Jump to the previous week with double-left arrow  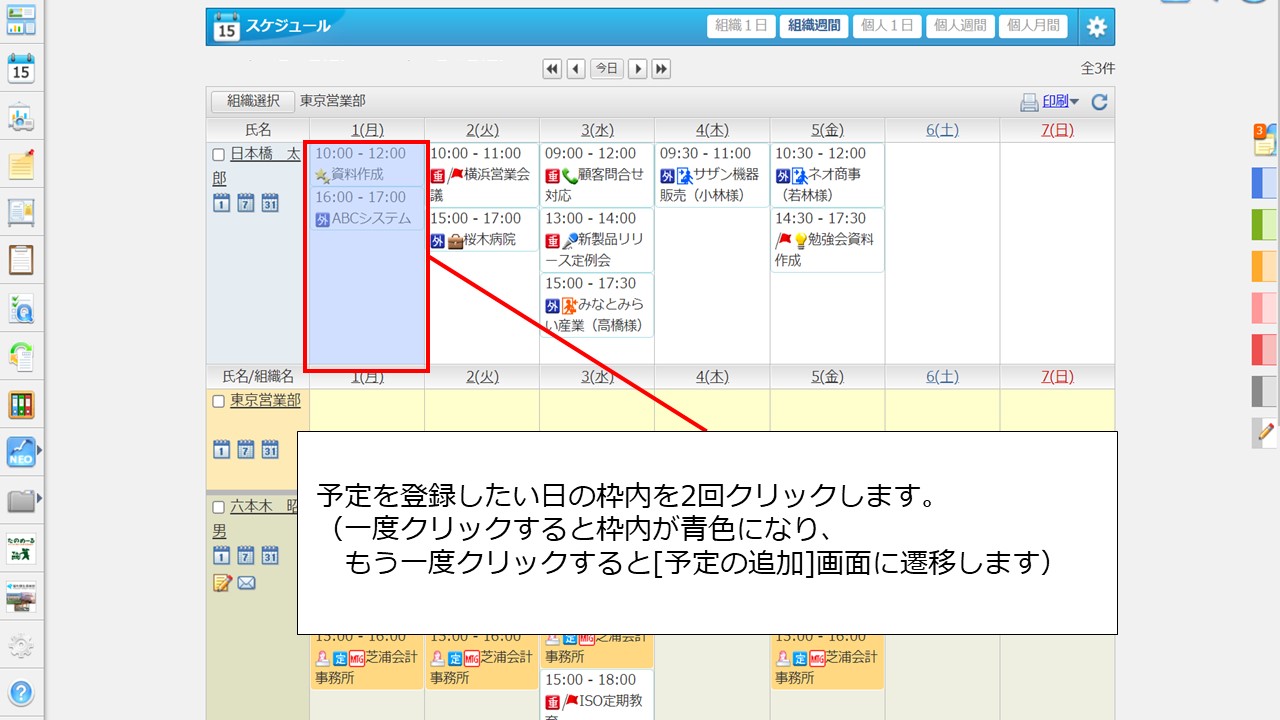pos(552,69)
